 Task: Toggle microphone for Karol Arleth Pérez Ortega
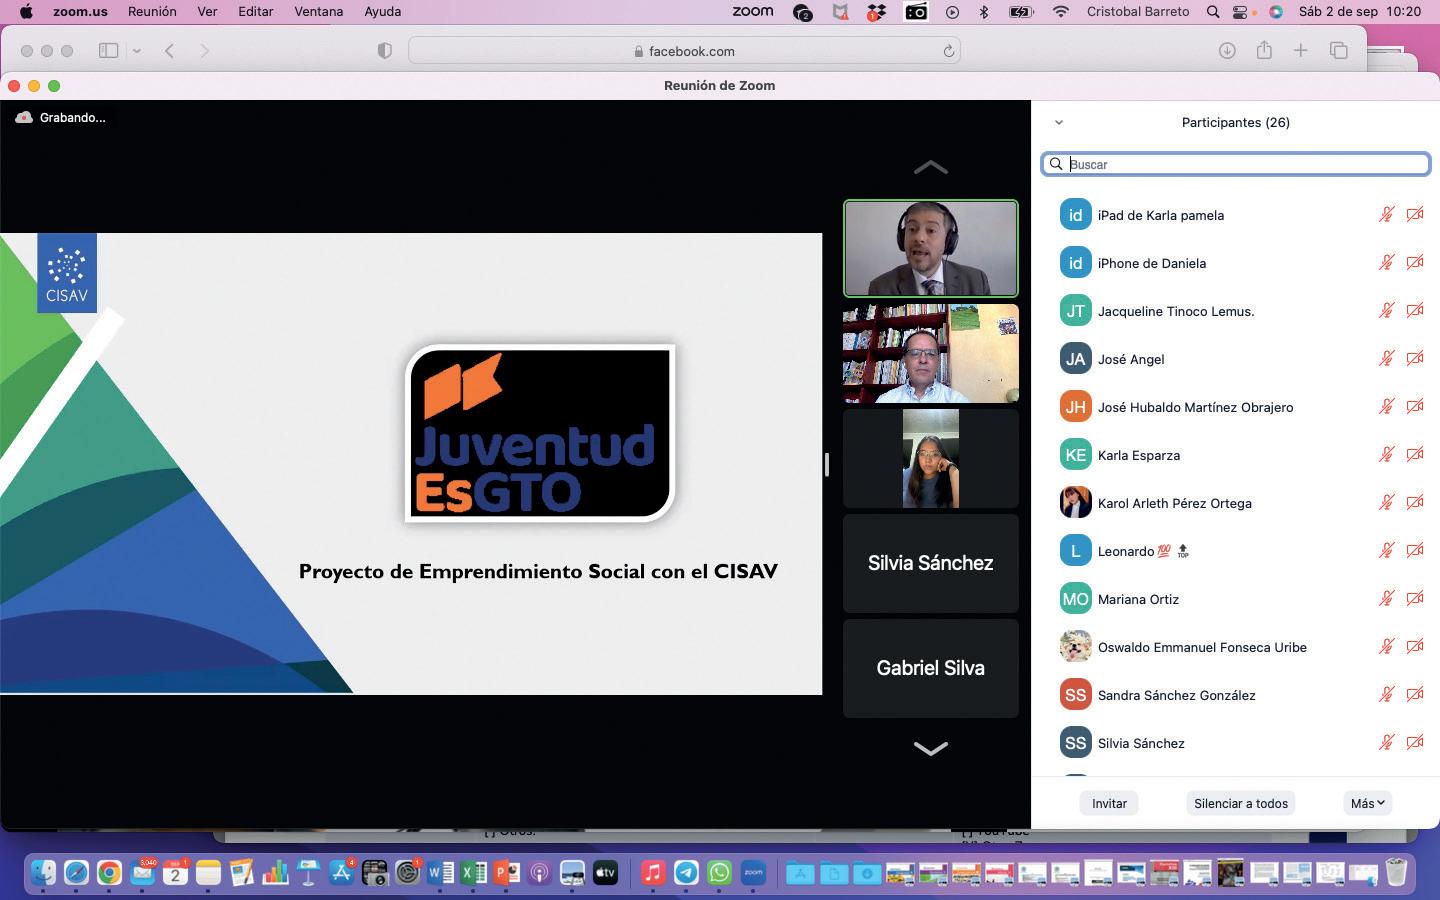click(1387, 503)
